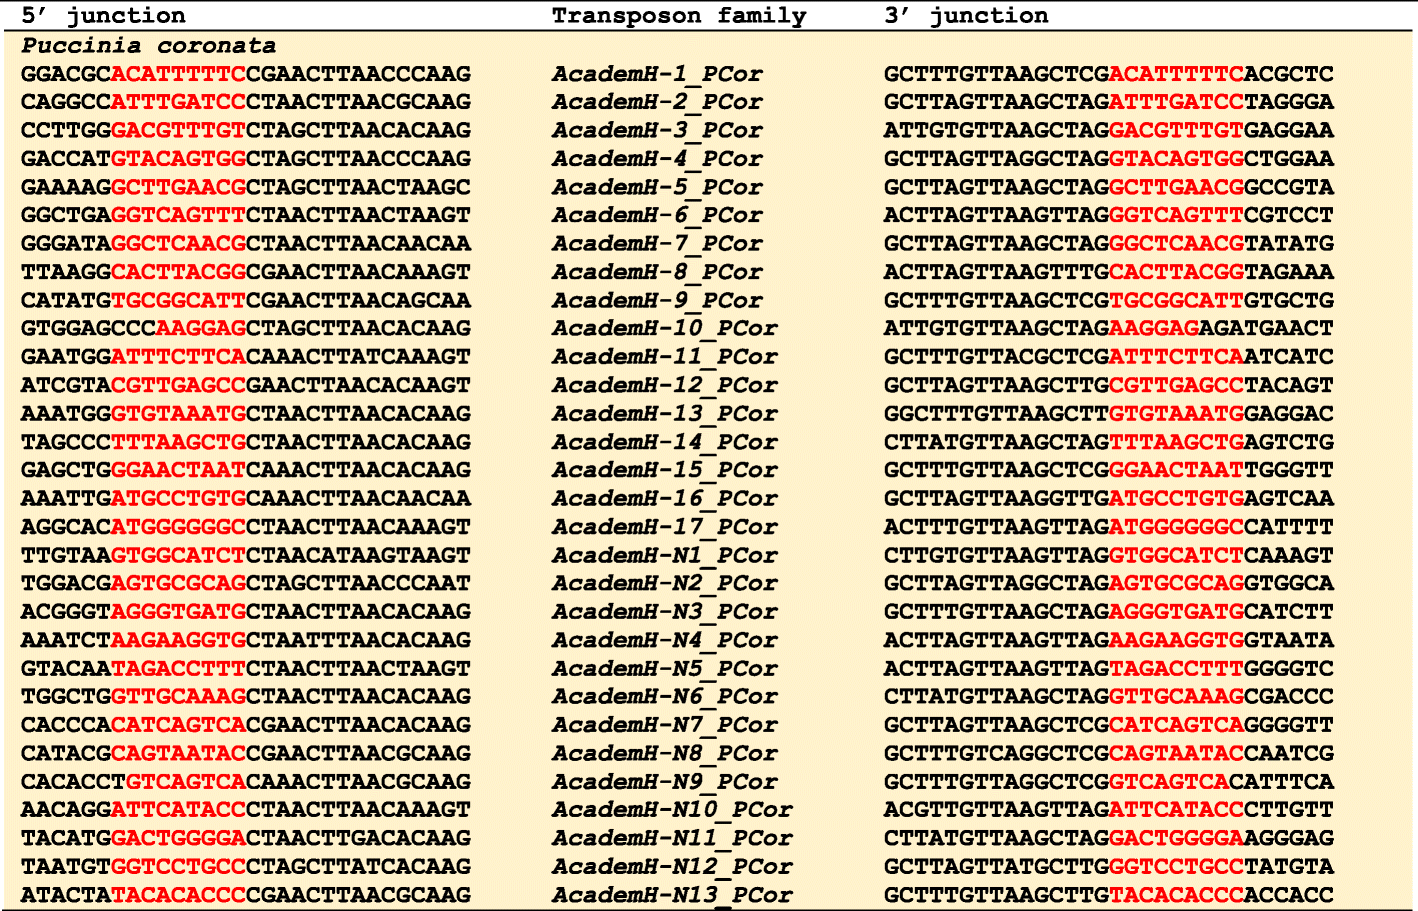Click 3′ sequence CTTATGTTAAGCTAGGACTGGGGAAGGGAG
The width and height of the screenshot is (1418, 911).
click(1109, 838)
